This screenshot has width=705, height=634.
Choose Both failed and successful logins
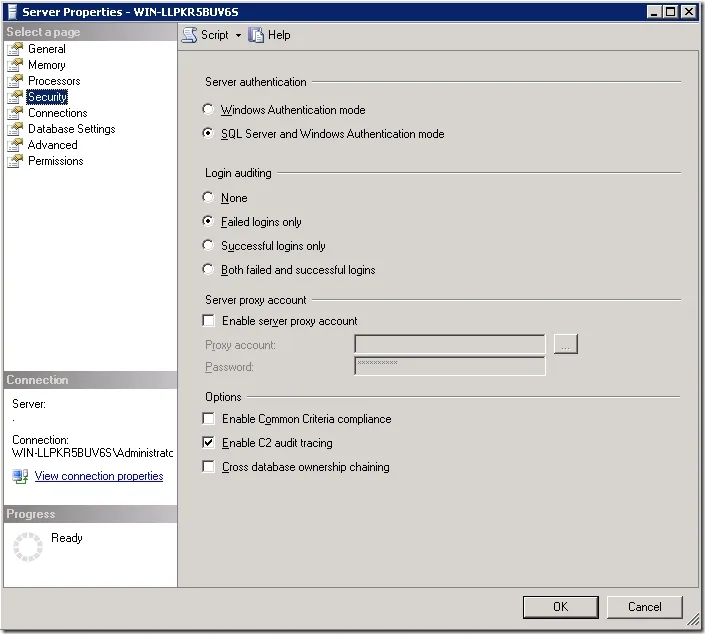click(208, 269)
